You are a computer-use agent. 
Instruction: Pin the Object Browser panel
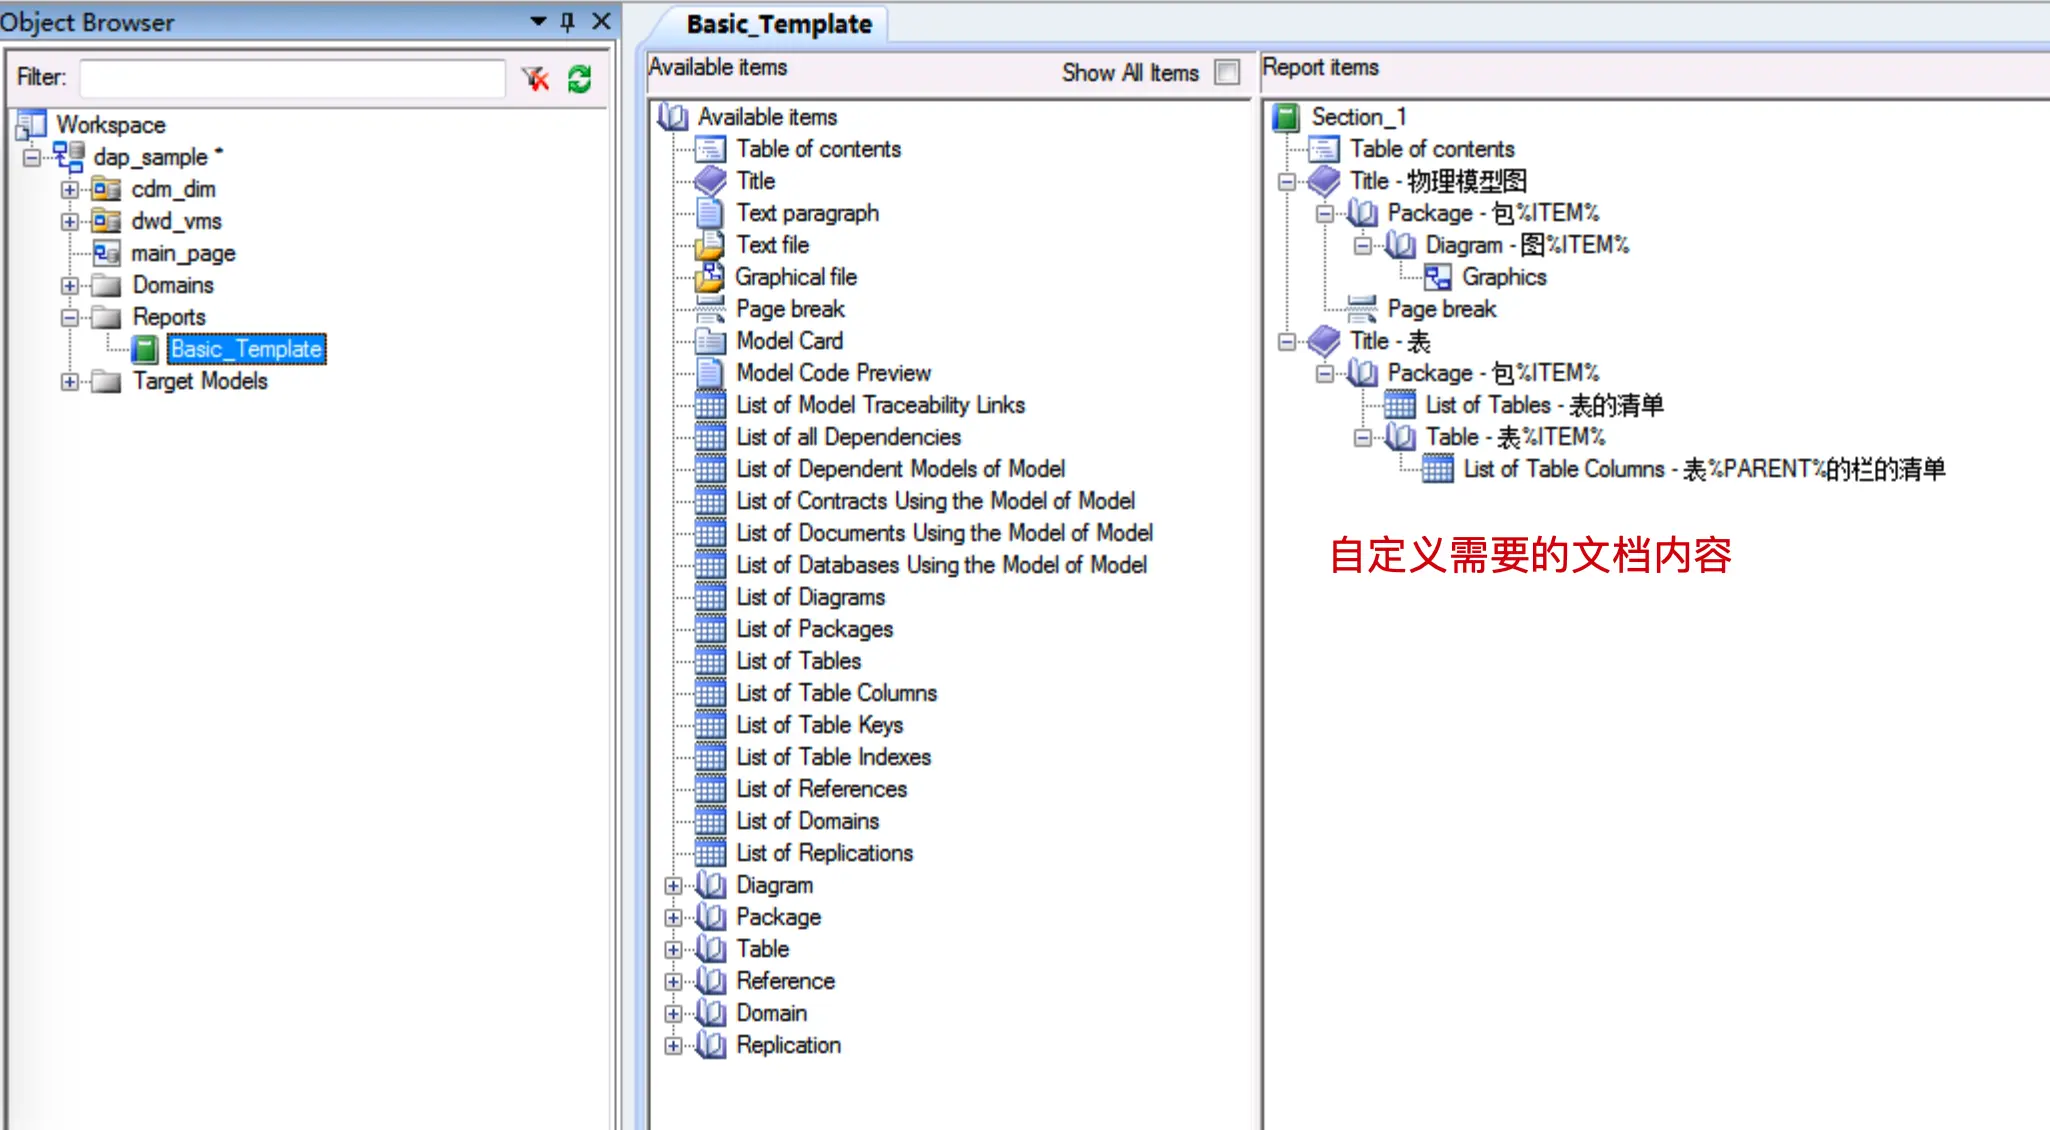tap(568, 21)
